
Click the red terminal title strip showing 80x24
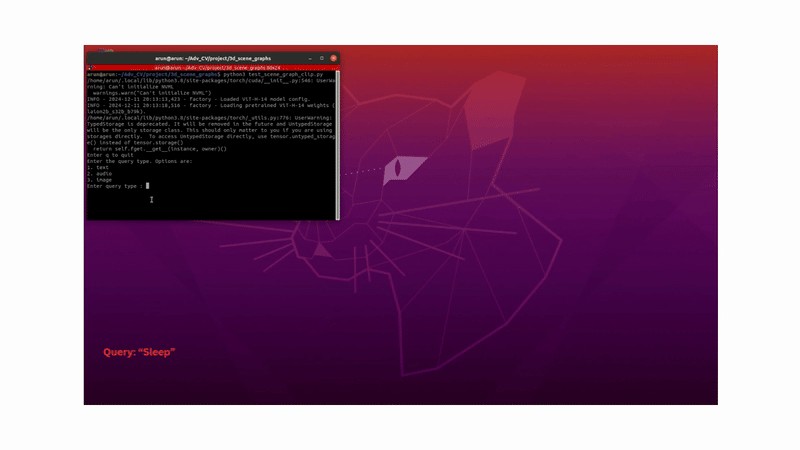coord(213,67)
